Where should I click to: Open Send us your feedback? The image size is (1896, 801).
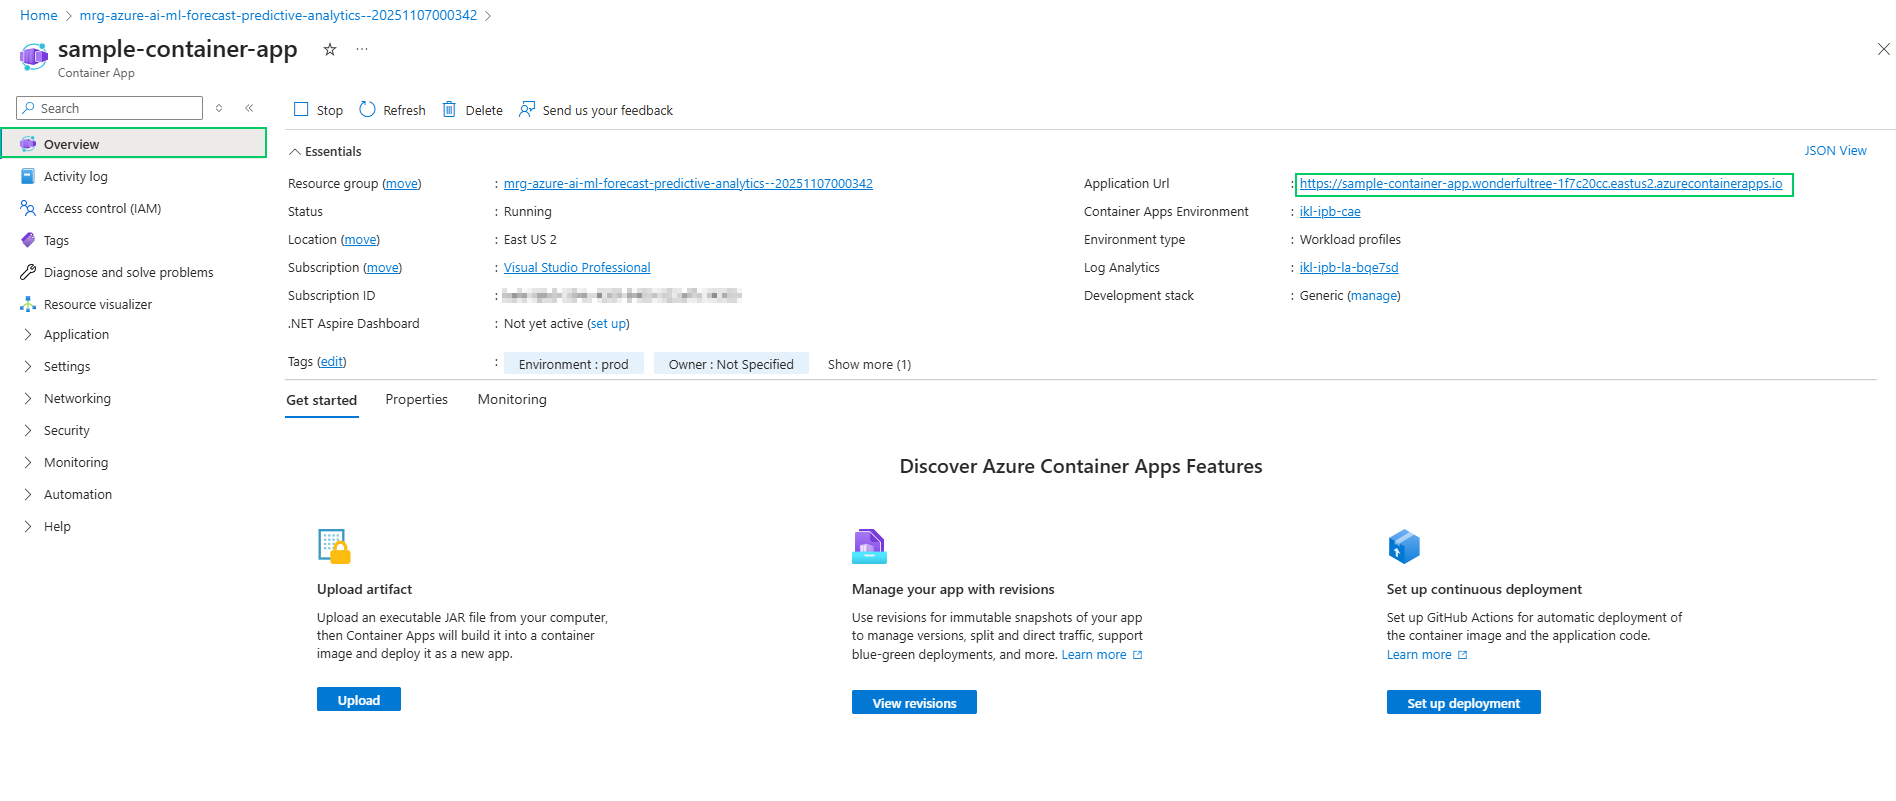point(596,110)
